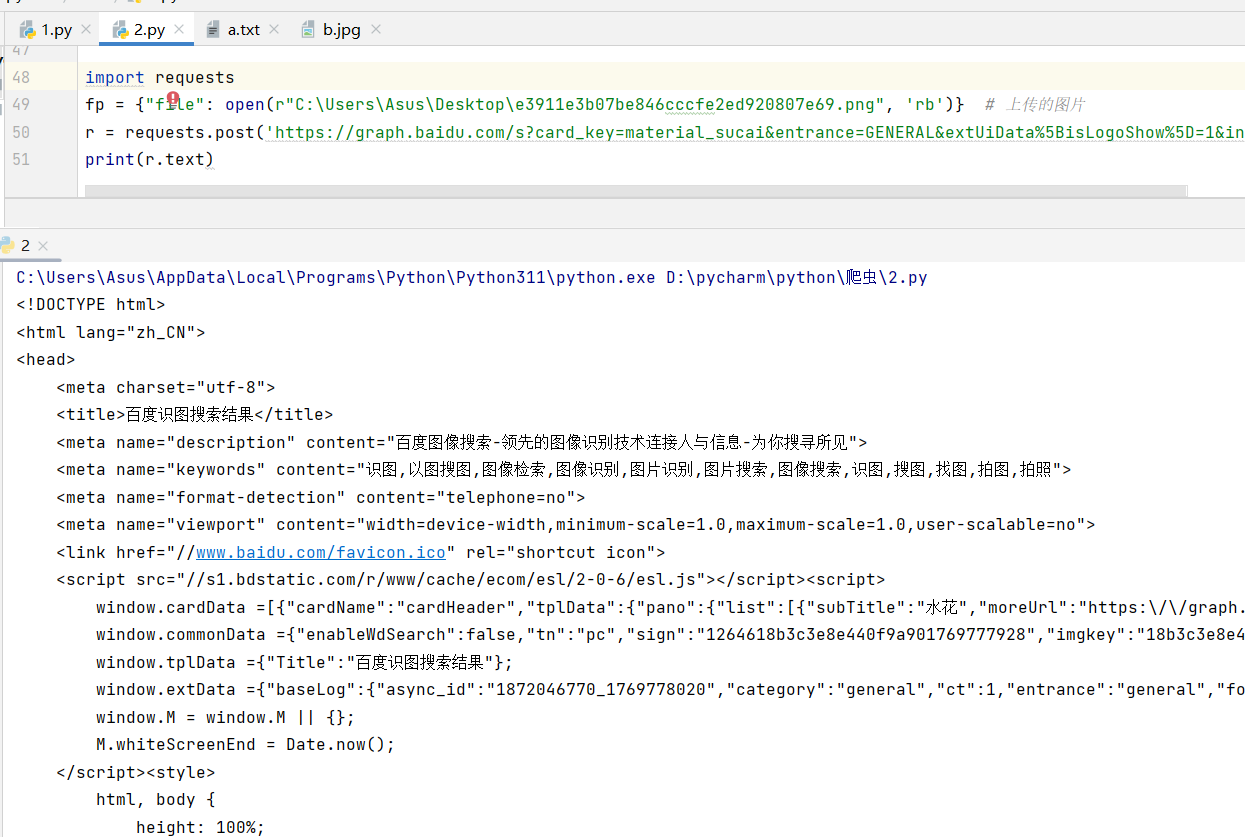
Task: Click the 'height: 100%;' output line
Action: tap(201, 827)
